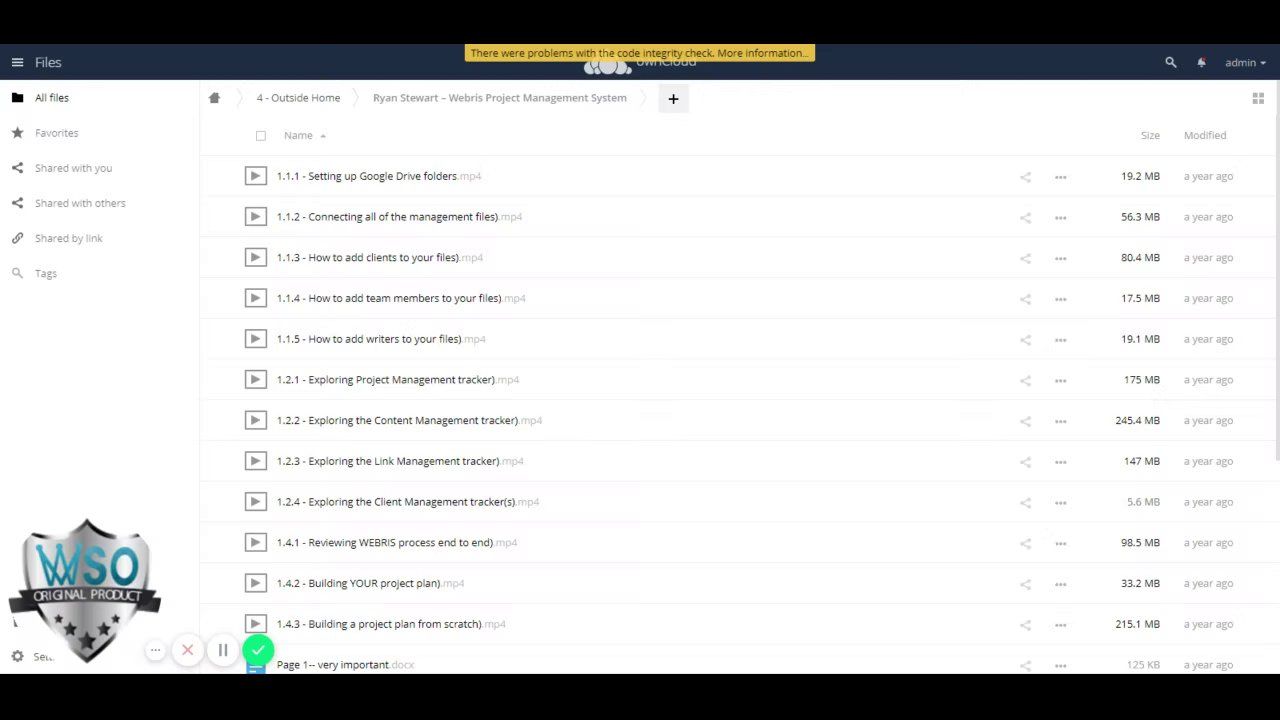This screenshot has width=1280, height=720.
Task: Select All files in sidebar
Action: tap(52, 98)
